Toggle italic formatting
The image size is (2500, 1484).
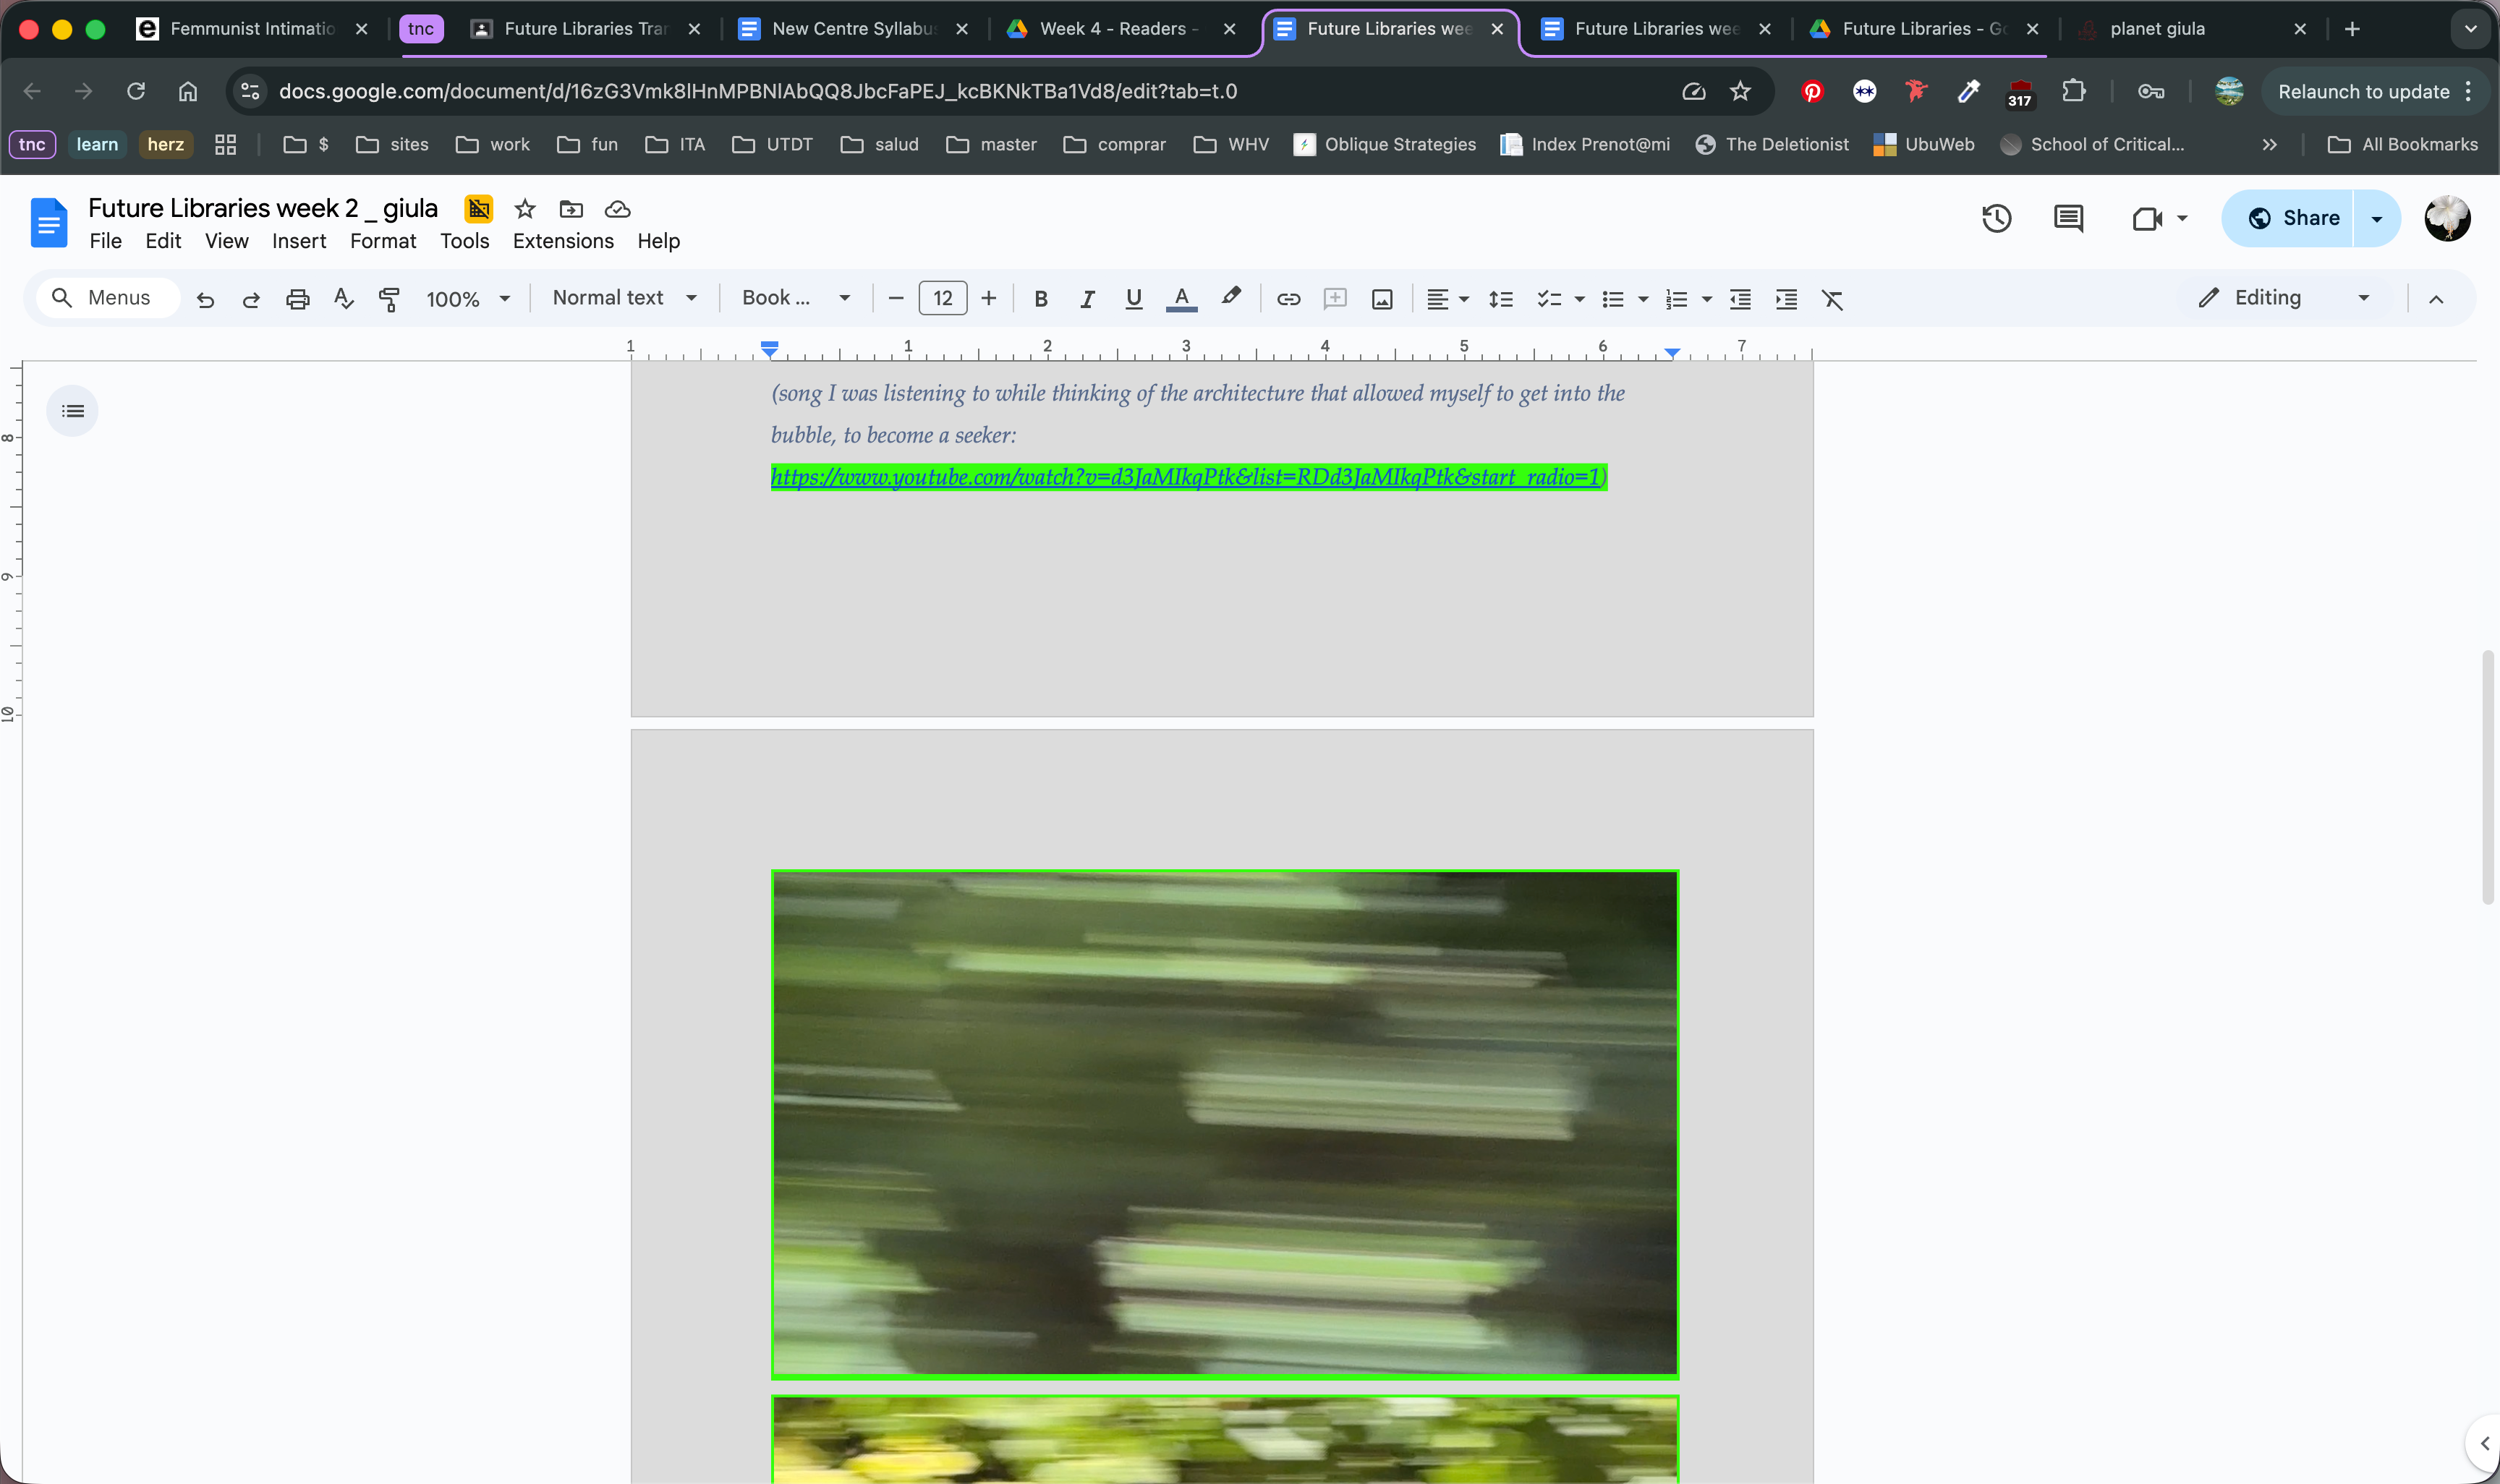click(1087, 298)
